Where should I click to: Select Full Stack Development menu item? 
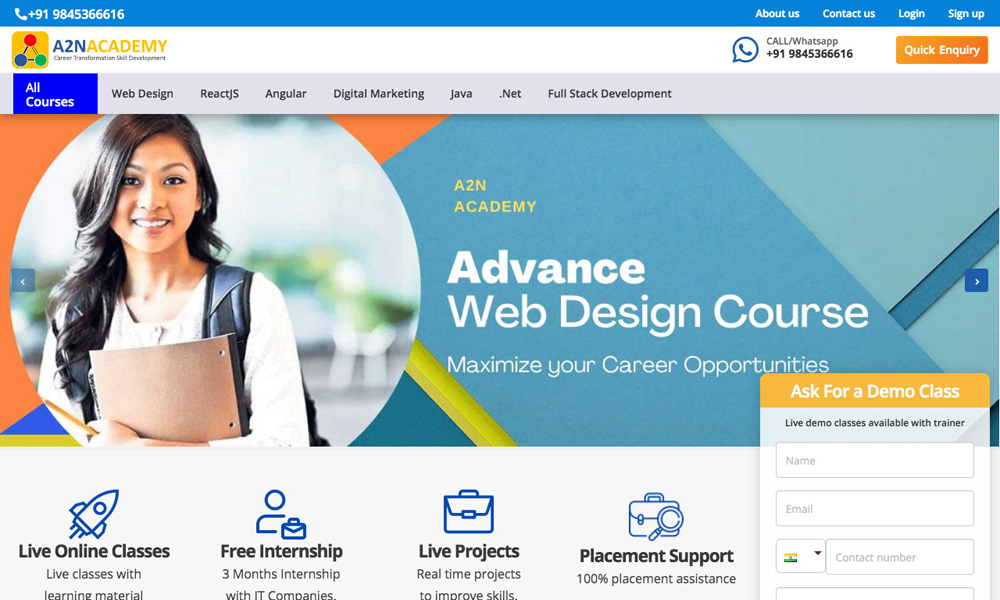tap(609, 94)
